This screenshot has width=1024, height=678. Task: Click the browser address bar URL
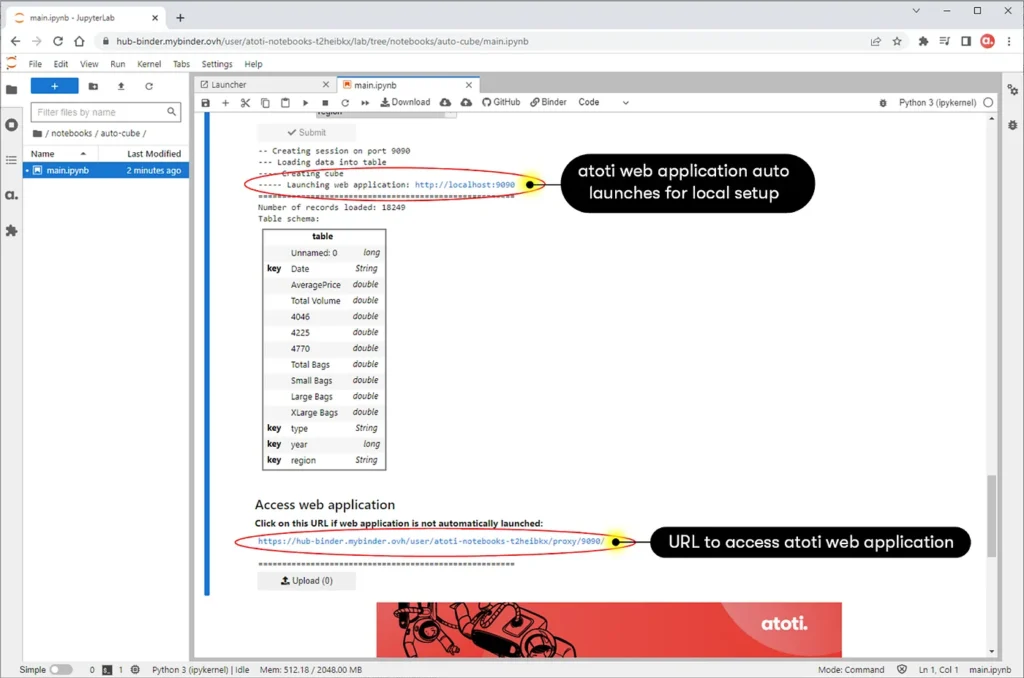tap(322, 41)
